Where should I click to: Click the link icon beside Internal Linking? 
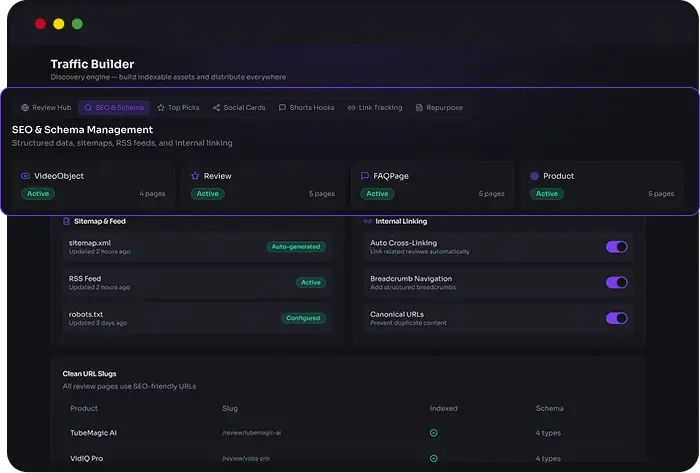pos(368,221)
